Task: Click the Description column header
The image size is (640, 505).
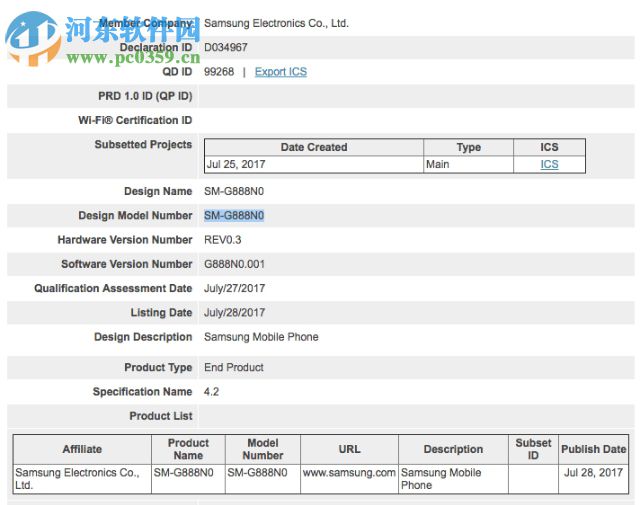Action: (453, 449)
